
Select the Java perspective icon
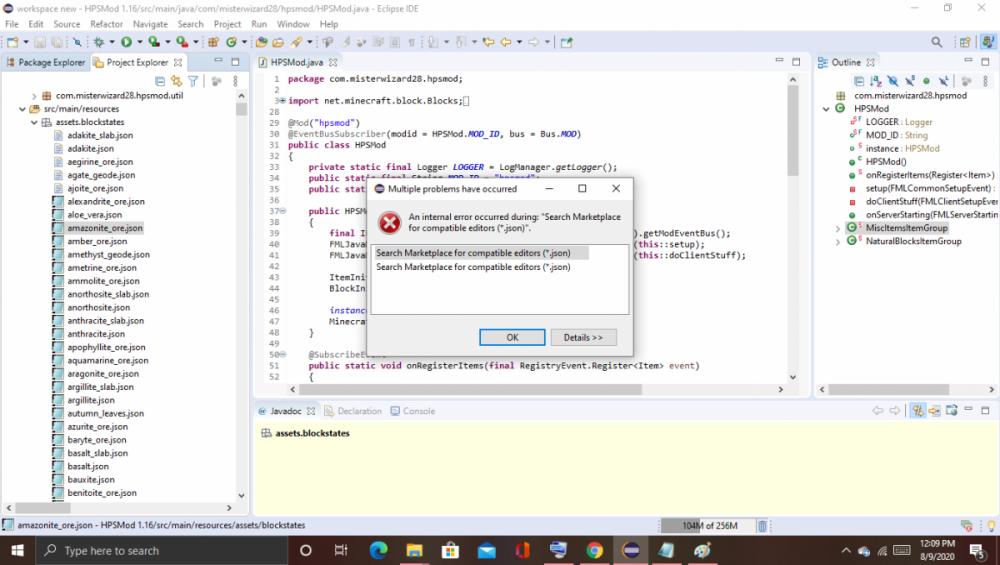(988, 42)
